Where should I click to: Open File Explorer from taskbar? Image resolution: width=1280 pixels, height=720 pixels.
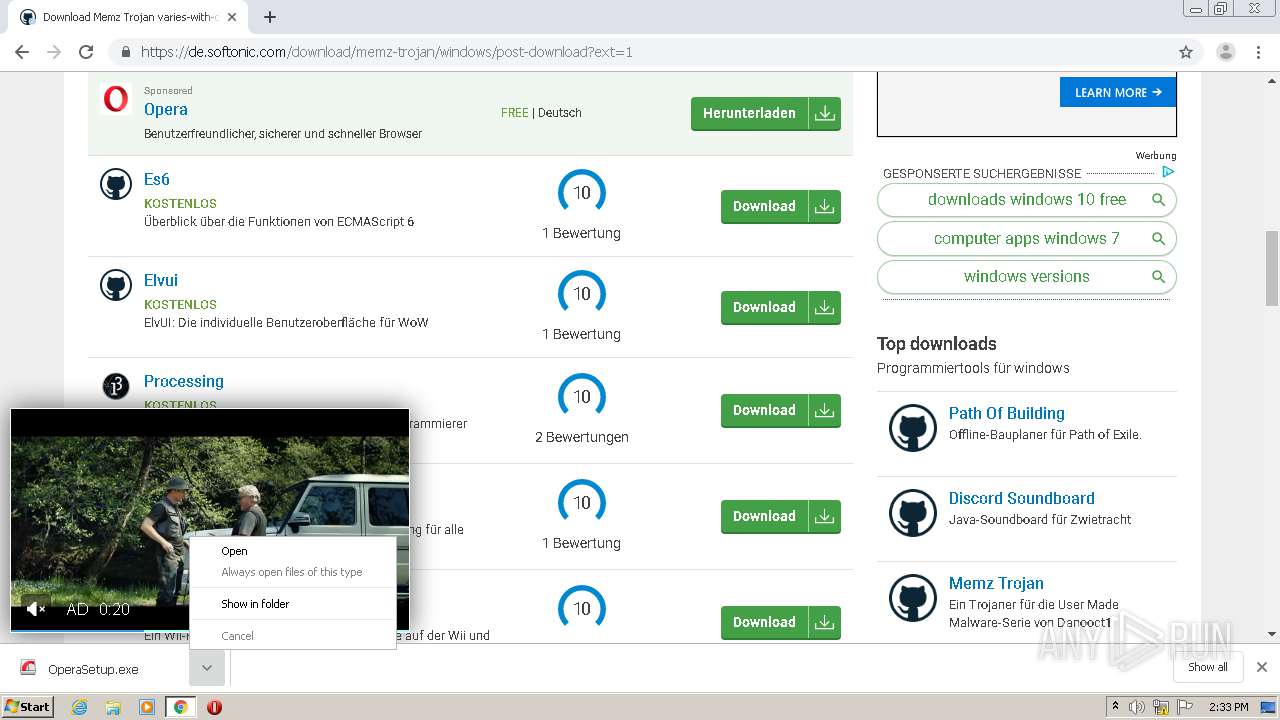(x=113, y=707)
